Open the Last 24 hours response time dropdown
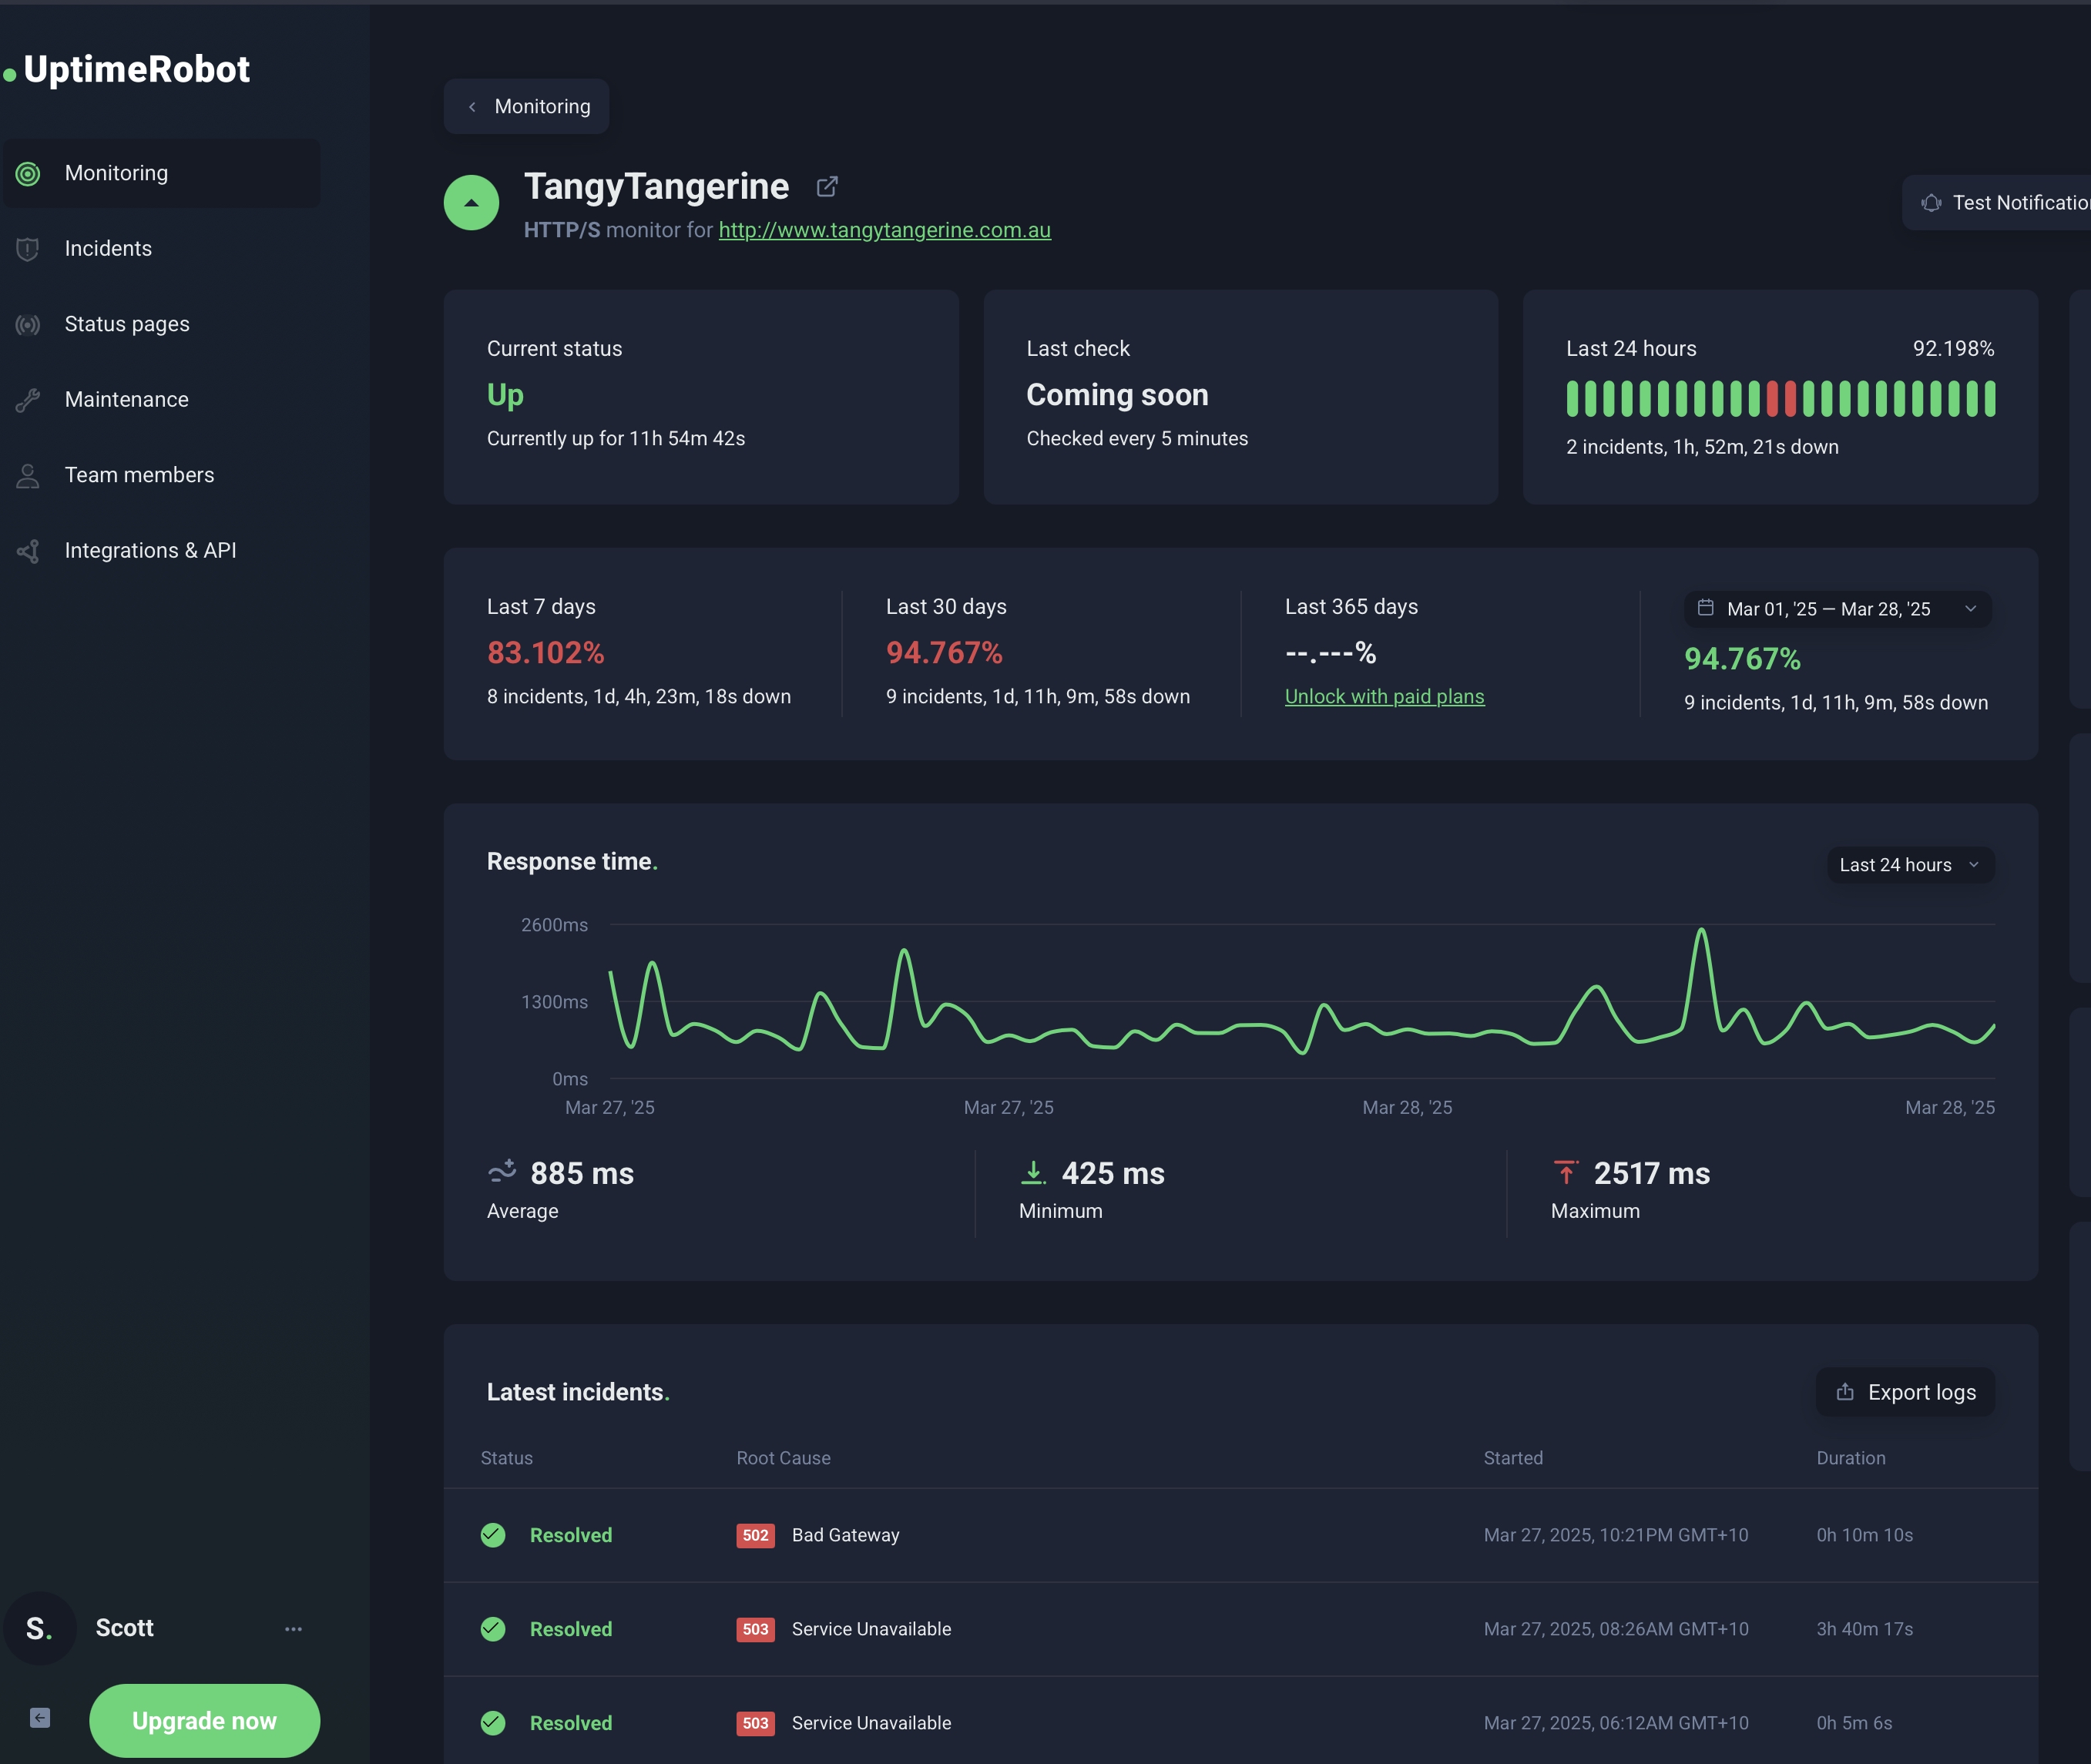The width and height of the screenshot is (2091, 1764). (x=1910, y=865)
